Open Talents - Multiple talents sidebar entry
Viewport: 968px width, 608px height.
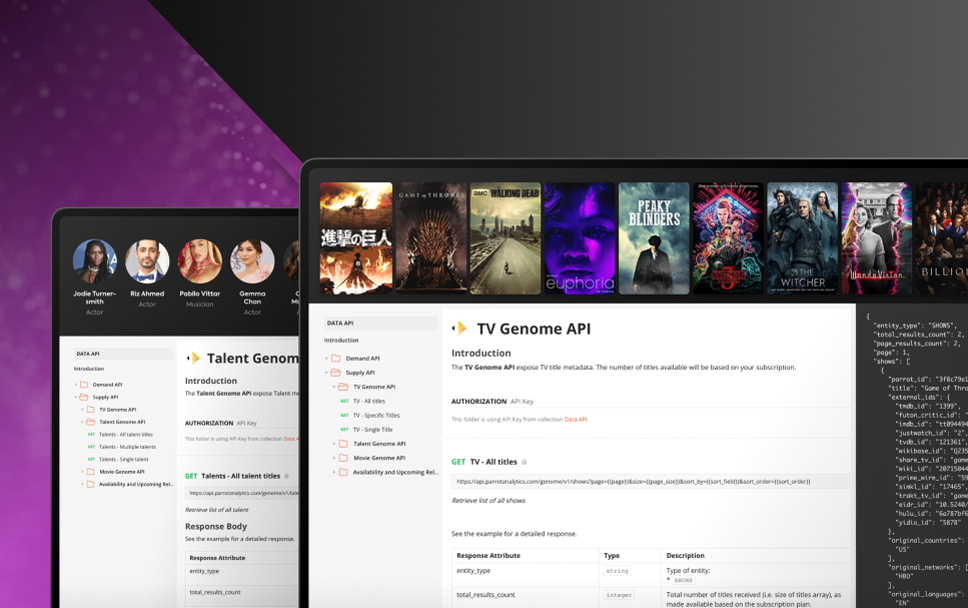pos(128,446)
